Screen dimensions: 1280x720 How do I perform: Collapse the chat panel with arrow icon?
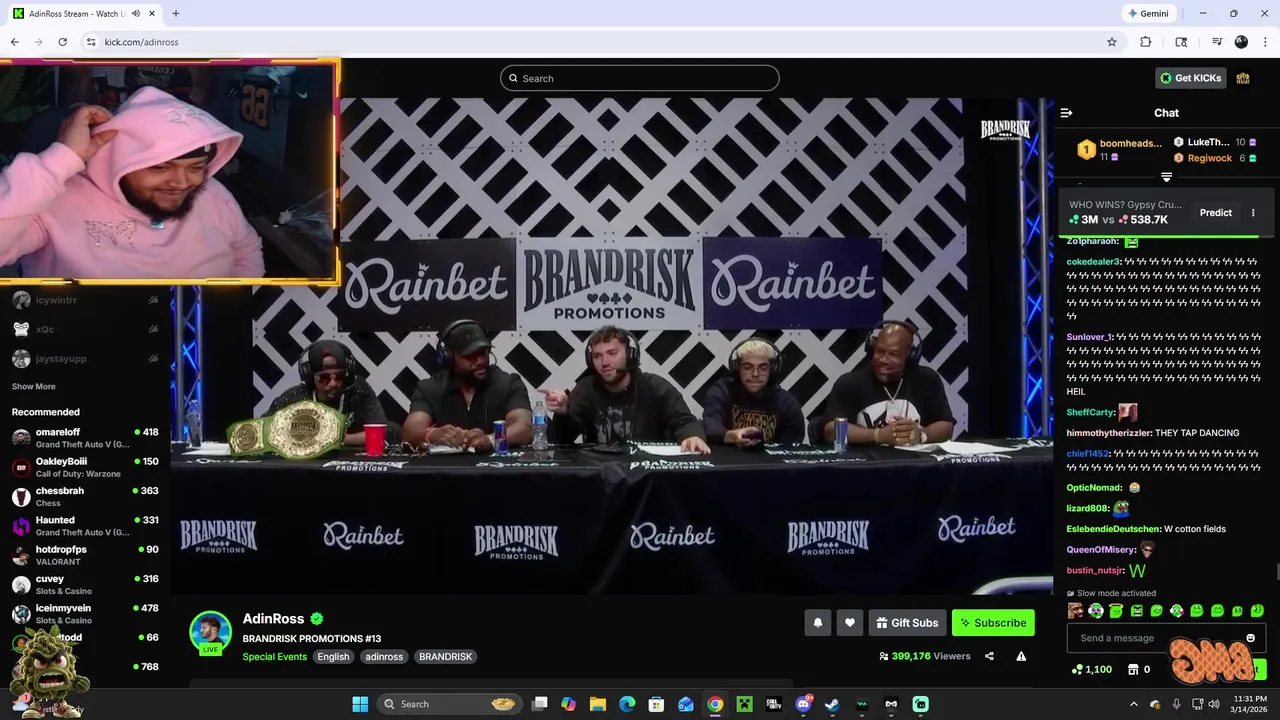pos(1066,113)
